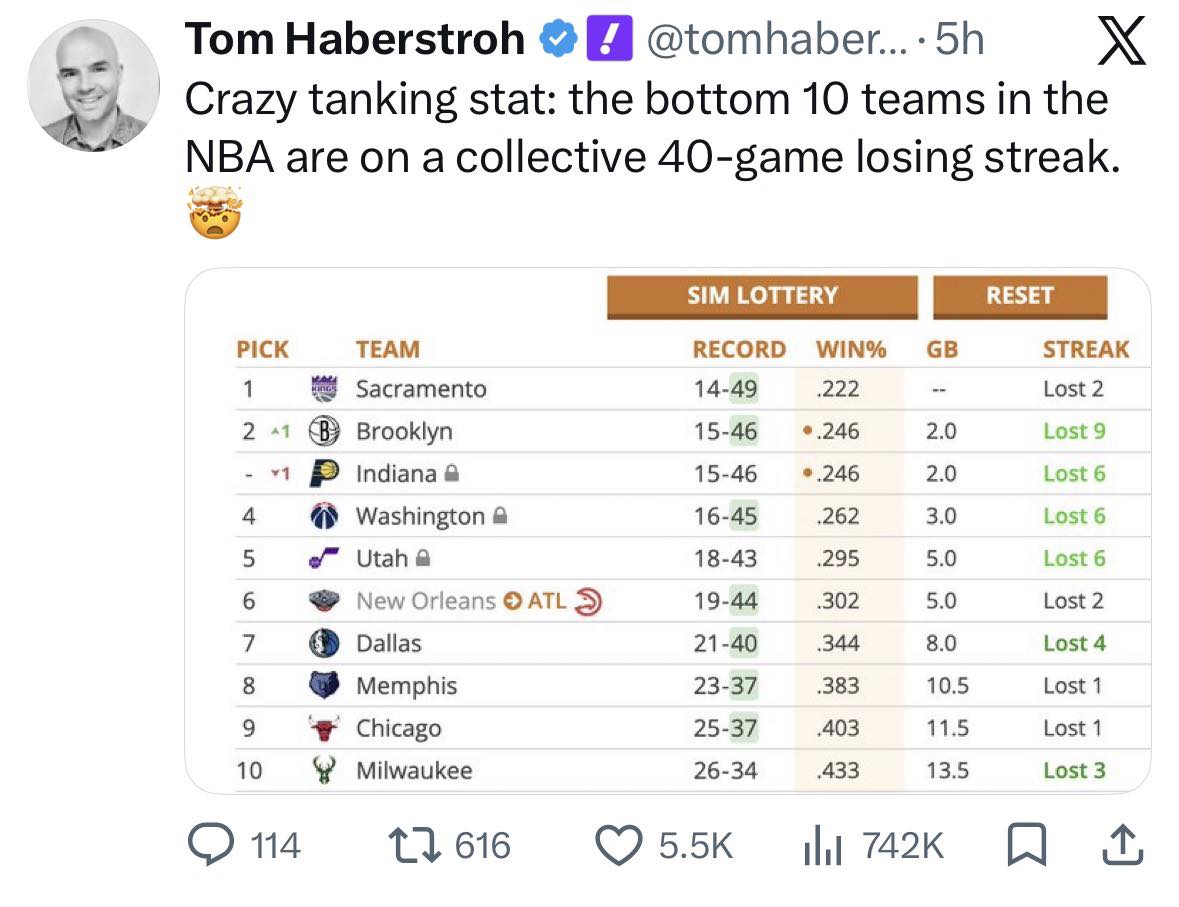Click the repost arrows icon
Screen dimensions: 1179x907
[x=414, y=845]
